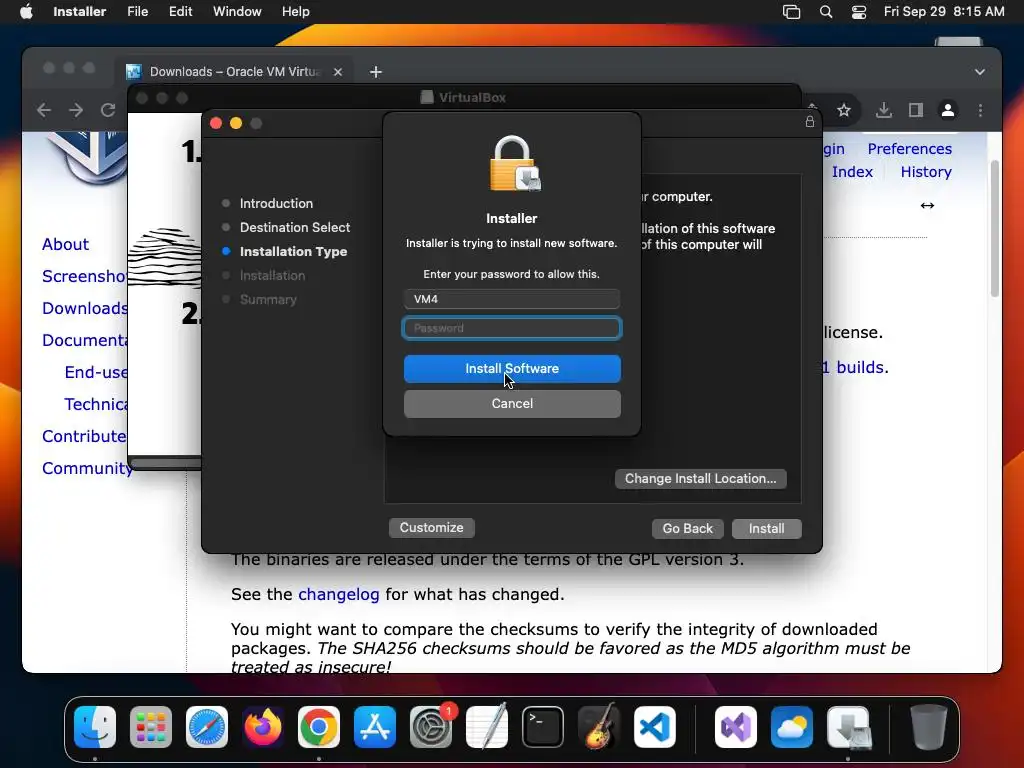Click Change Install Location button
Viewport: 1024px width, 768px height.
point(701,479)
